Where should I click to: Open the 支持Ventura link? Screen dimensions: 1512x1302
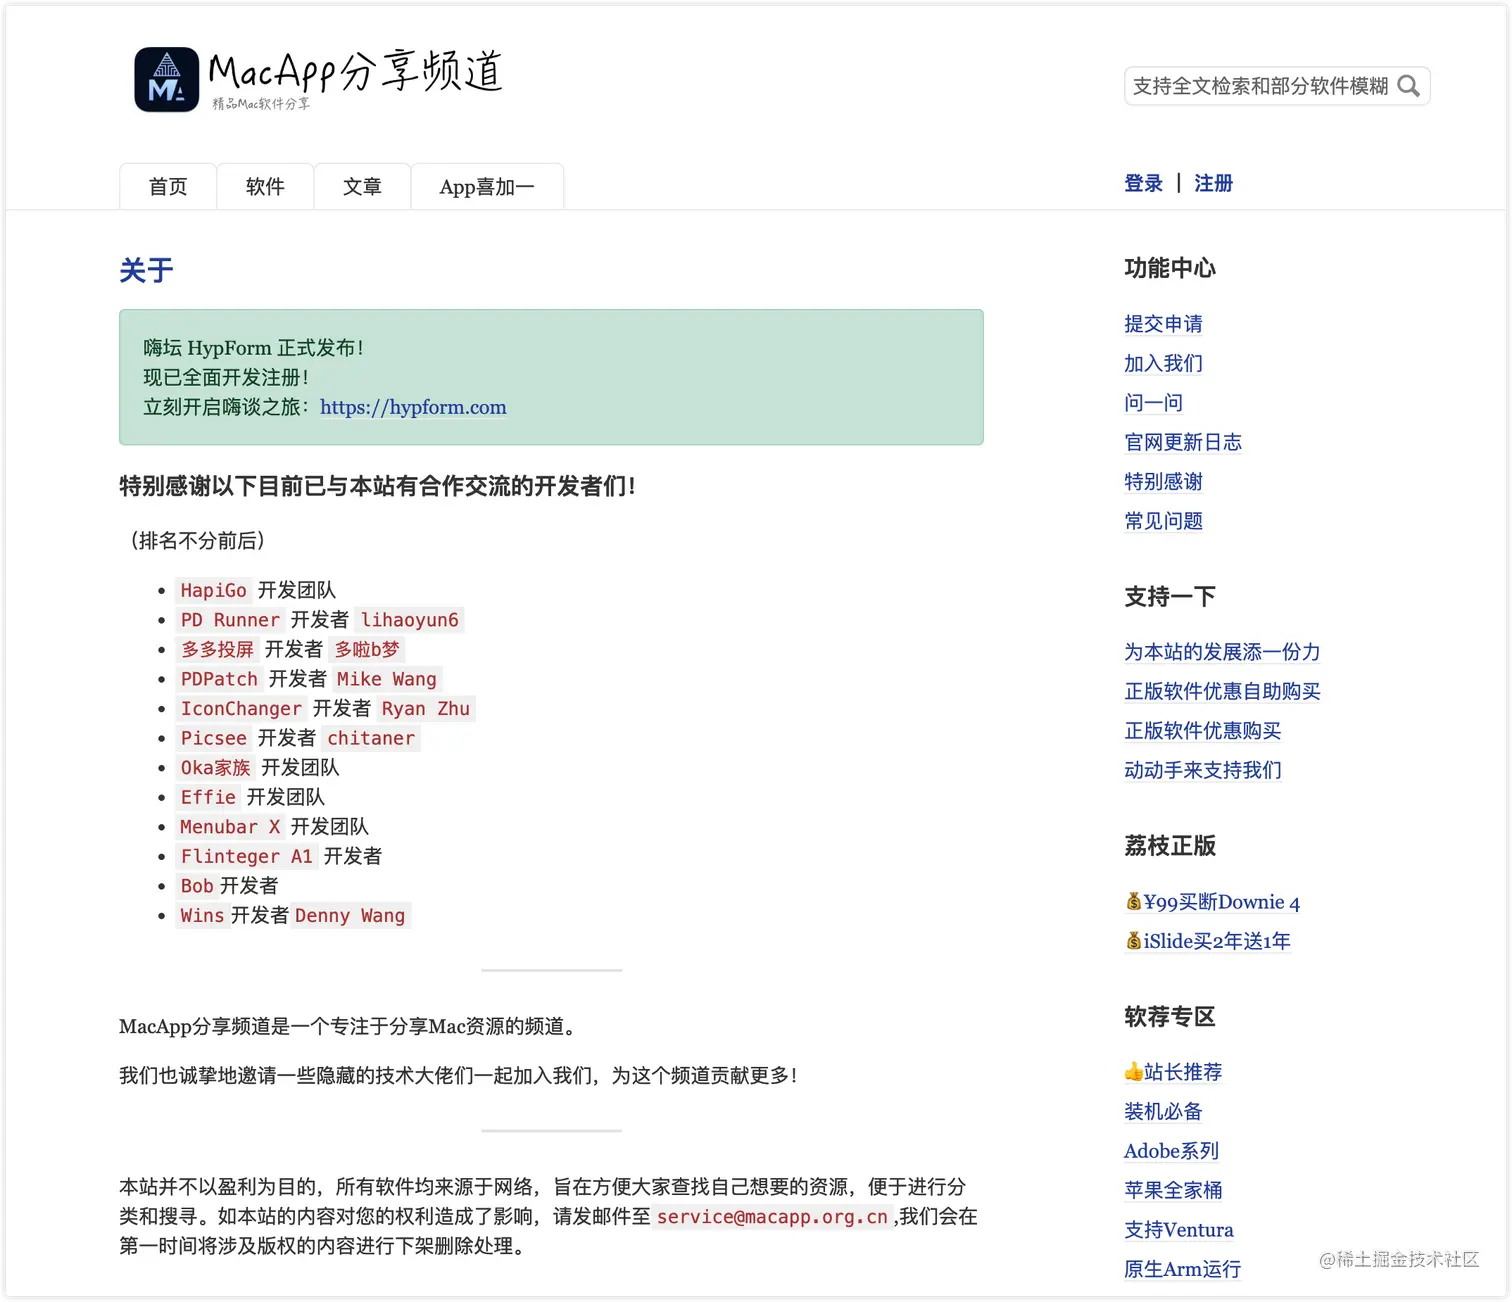1179,1230
